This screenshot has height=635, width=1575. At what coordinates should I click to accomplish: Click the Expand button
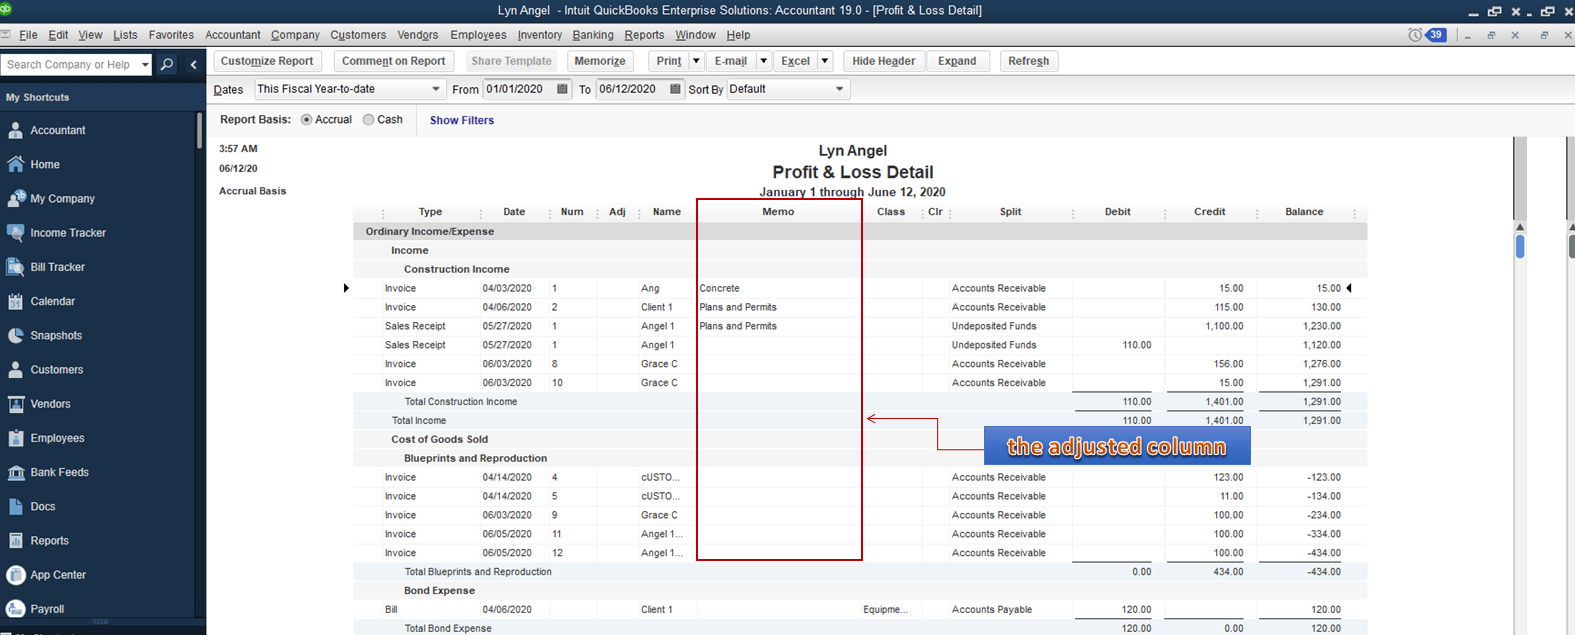(957, 61)
